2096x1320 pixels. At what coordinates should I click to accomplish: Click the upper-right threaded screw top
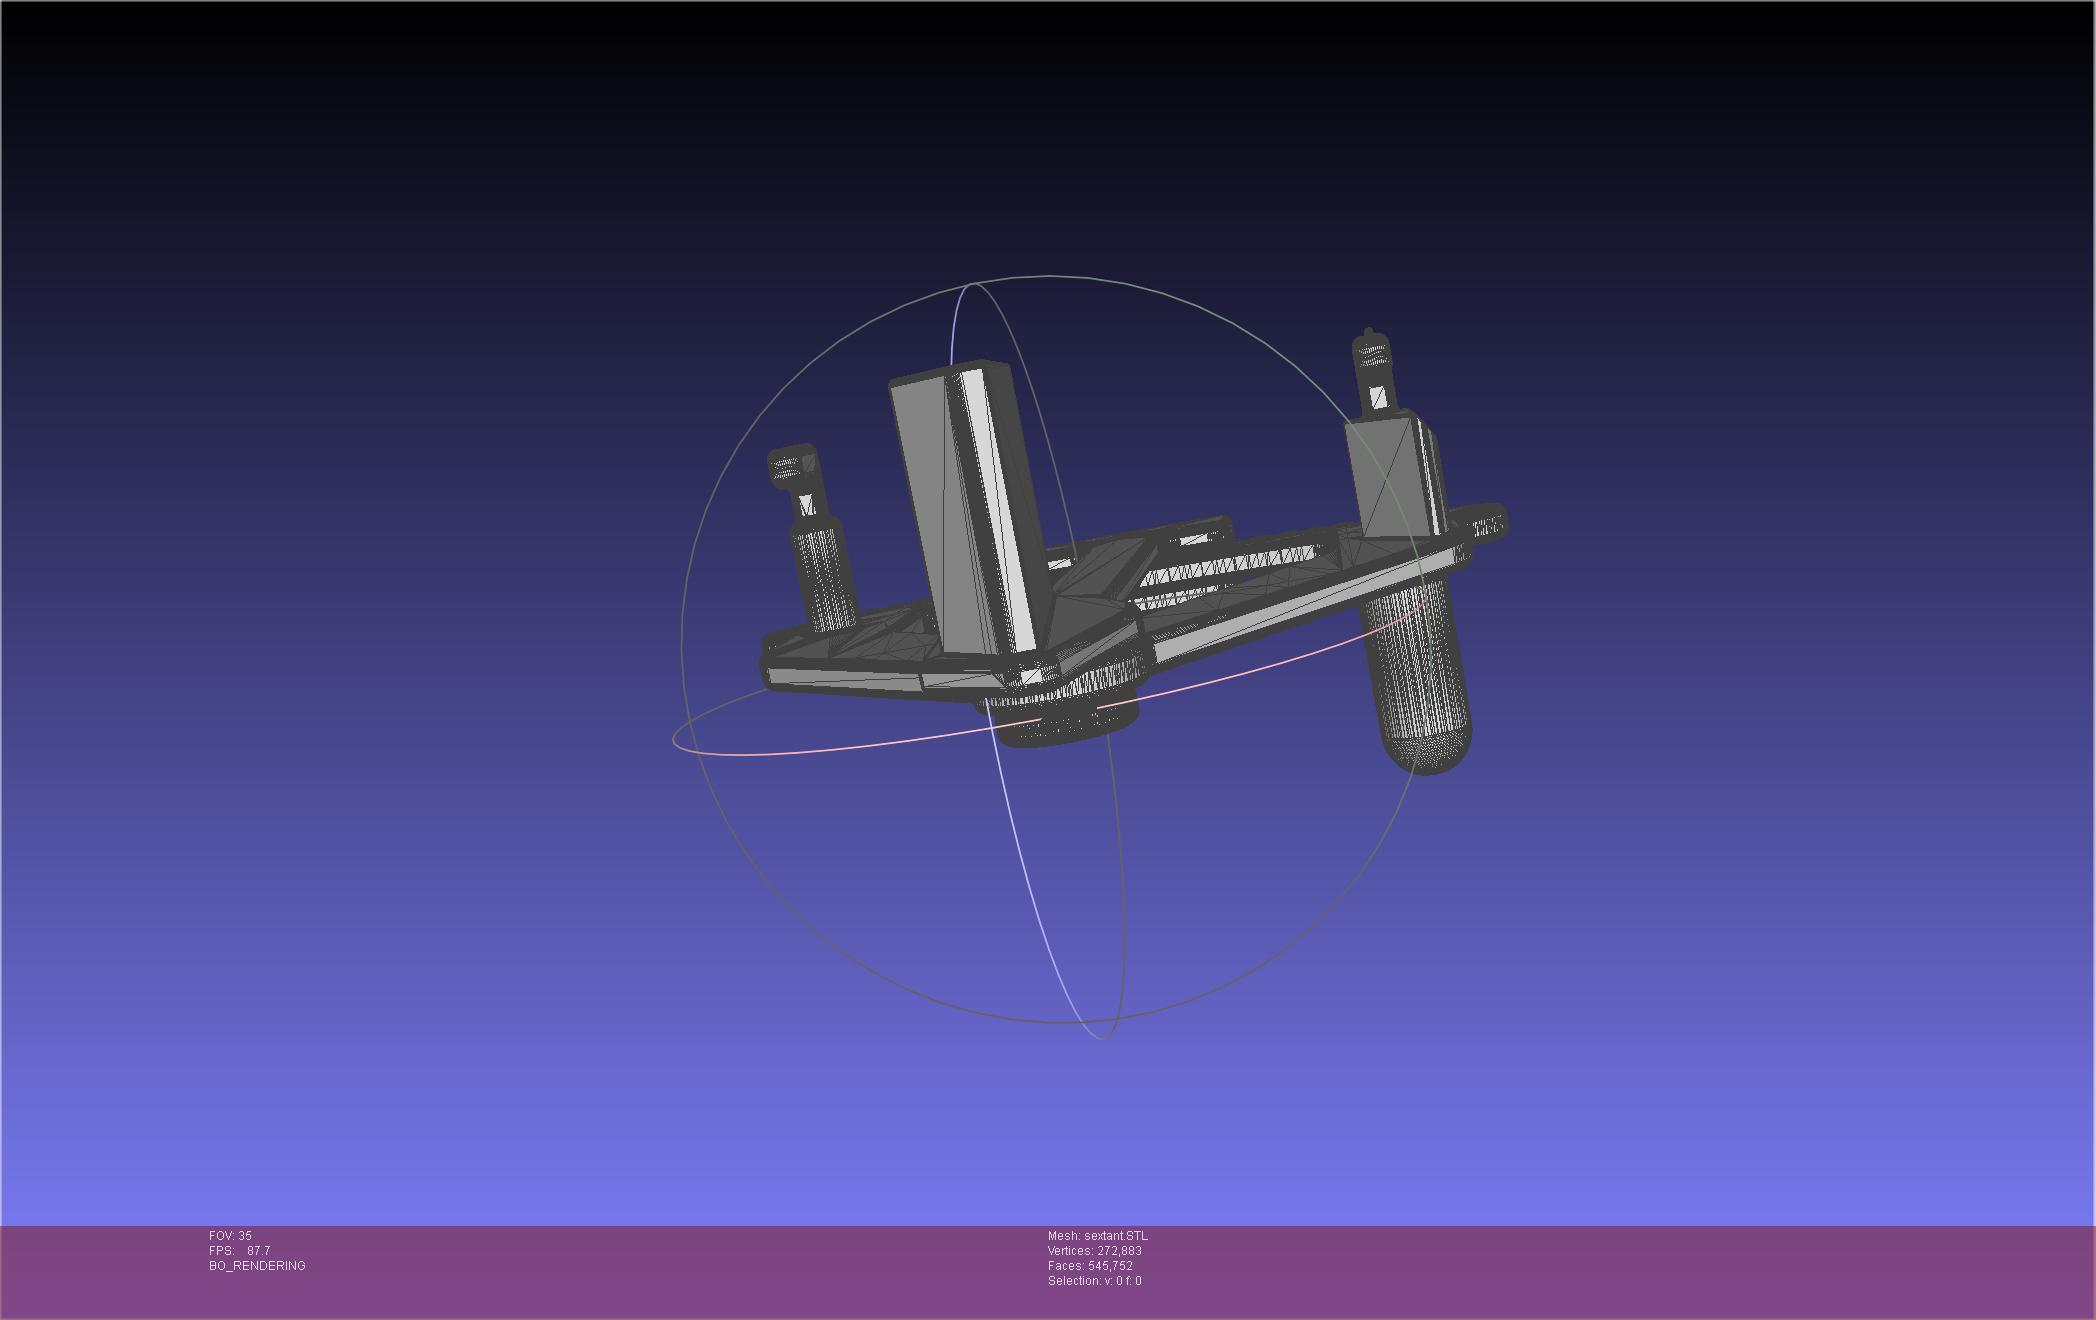coord(1371,355)
